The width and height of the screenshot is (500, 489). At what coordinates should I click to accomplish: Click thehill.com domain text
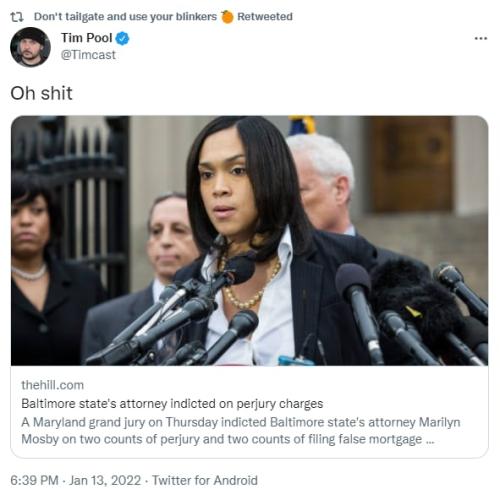[x=52, y=385]
